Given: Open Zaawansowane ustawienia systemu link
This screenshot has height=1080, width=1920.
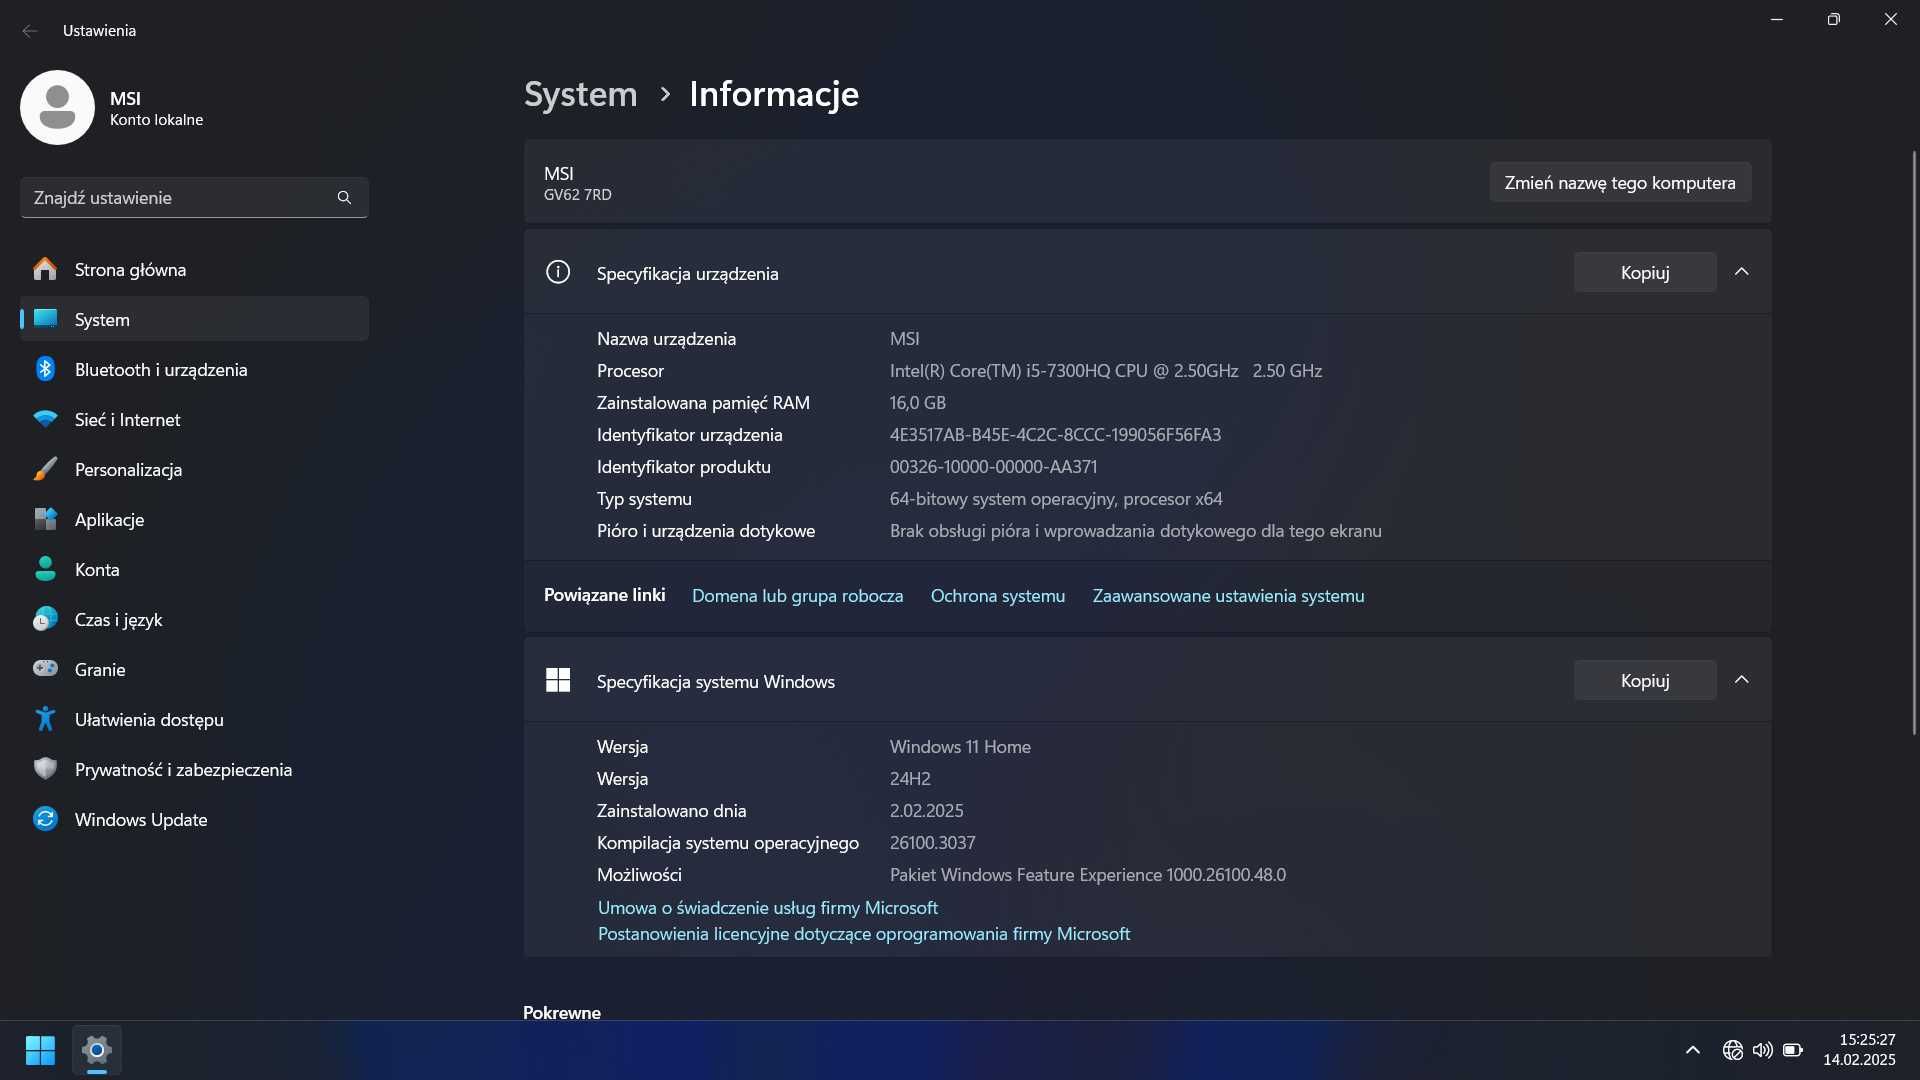Looking at the screenshot, I should pyautogui.click(x=1228, y=595).
